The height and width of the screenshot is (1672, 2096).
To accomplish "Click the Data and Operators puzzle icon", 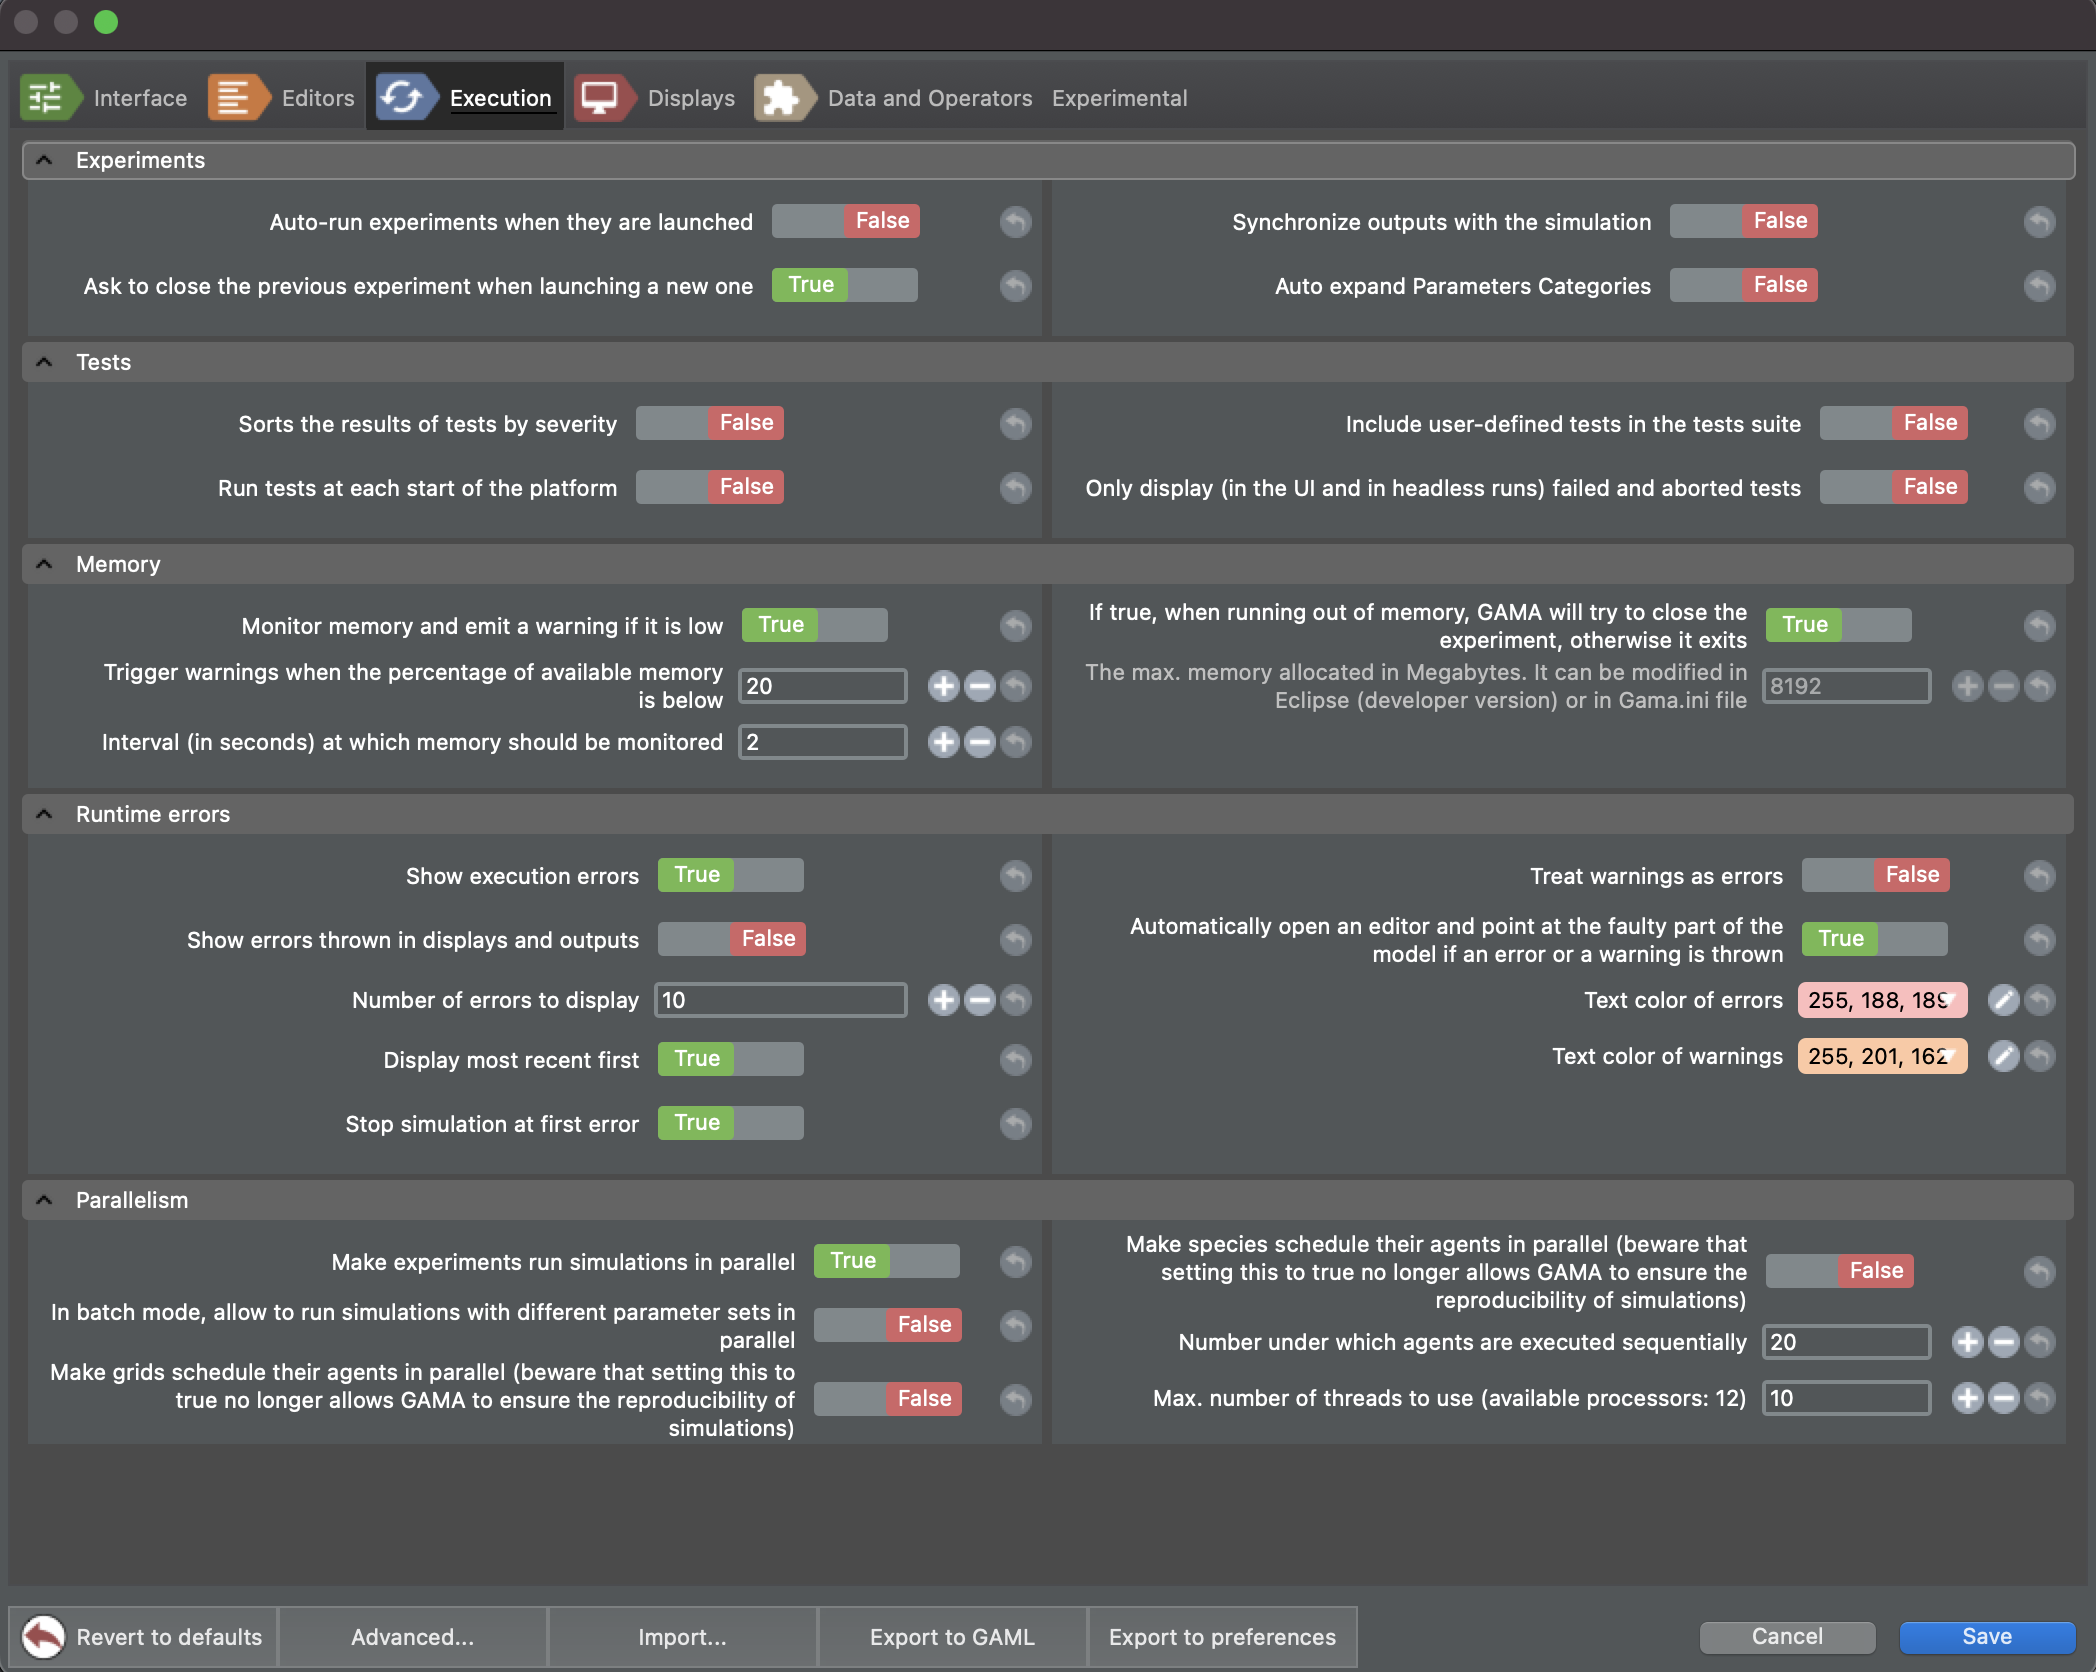I will [786, 97].
